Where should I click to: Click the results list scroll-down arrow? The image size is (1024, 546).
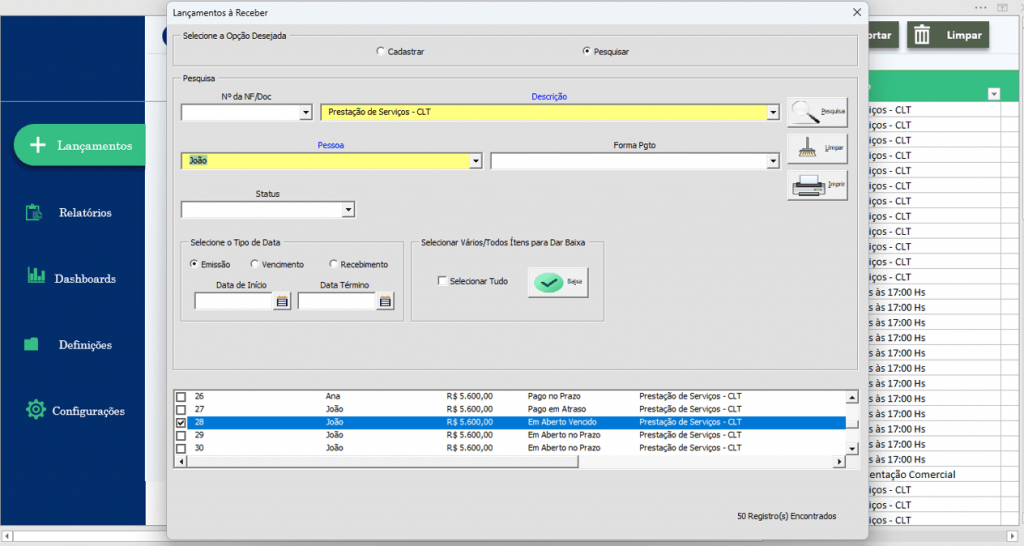(852, 448)
